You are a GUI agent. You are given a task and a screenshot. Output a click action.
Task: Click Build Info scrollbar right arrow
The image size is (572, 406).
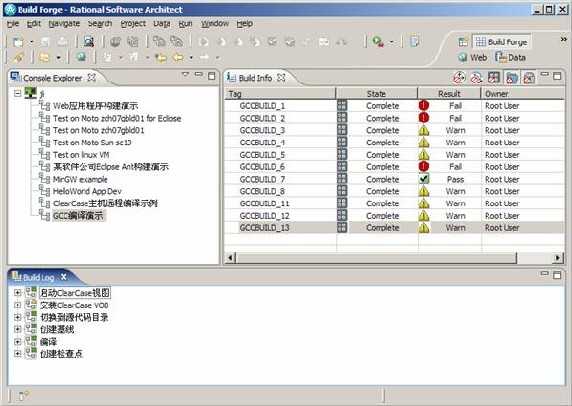click(x=557, y=258)
